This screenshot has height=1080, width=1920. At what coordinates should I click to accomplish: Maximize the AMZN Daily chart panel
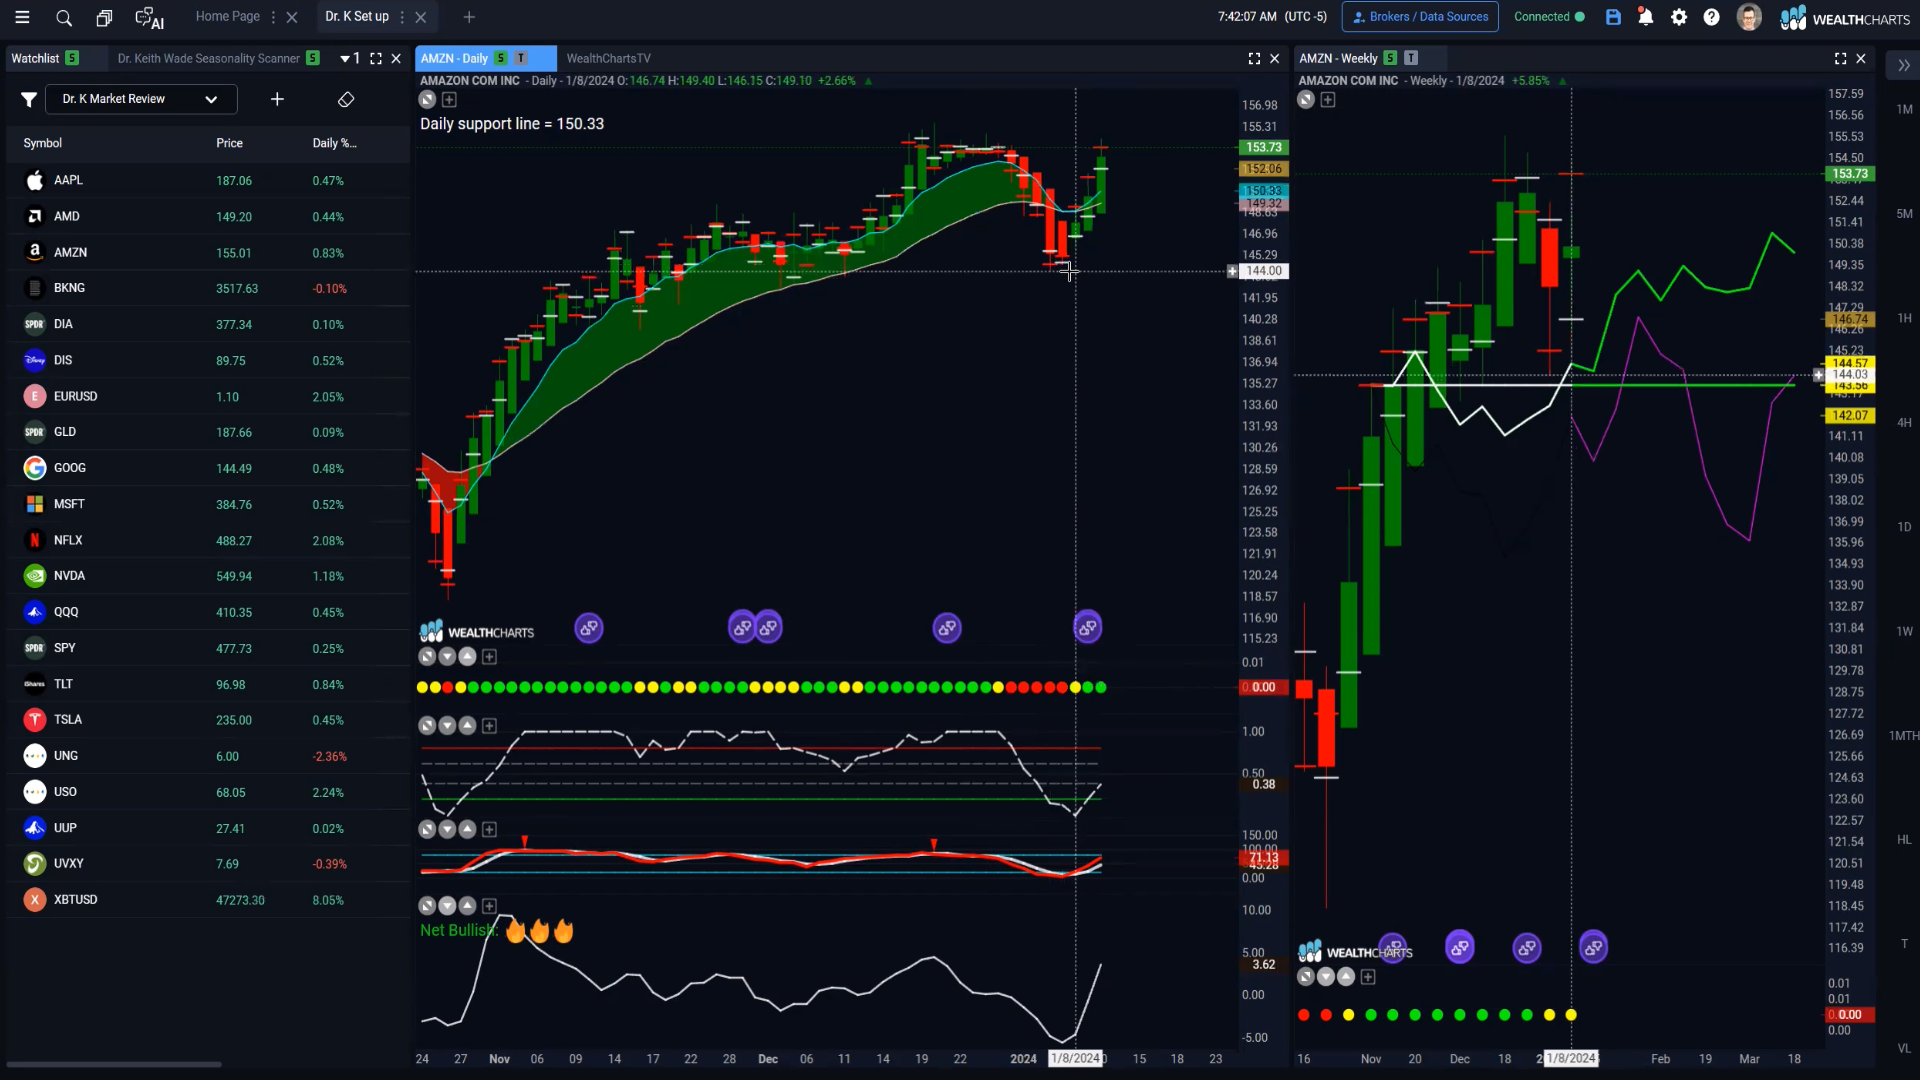(1254, 58)
